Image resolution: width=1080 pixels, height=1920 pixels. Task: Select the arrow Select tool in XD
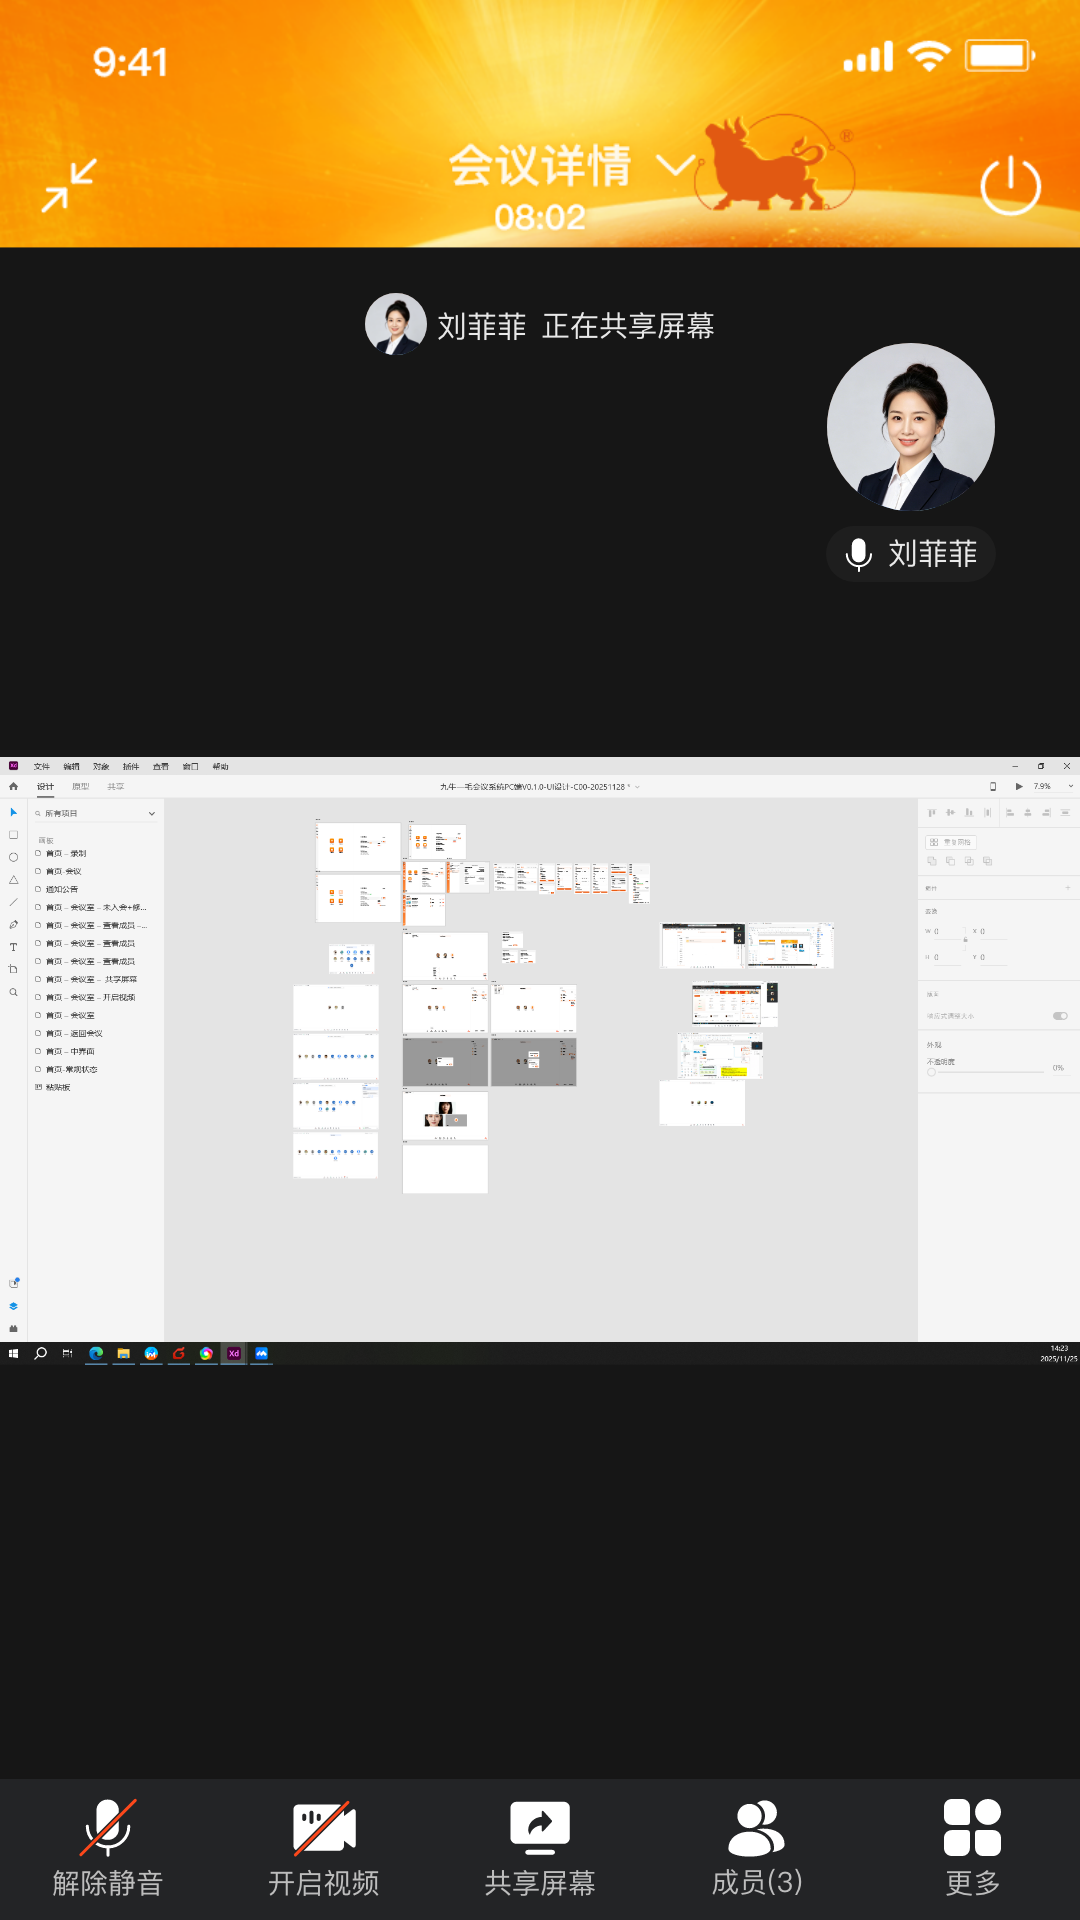pos(13,812)
